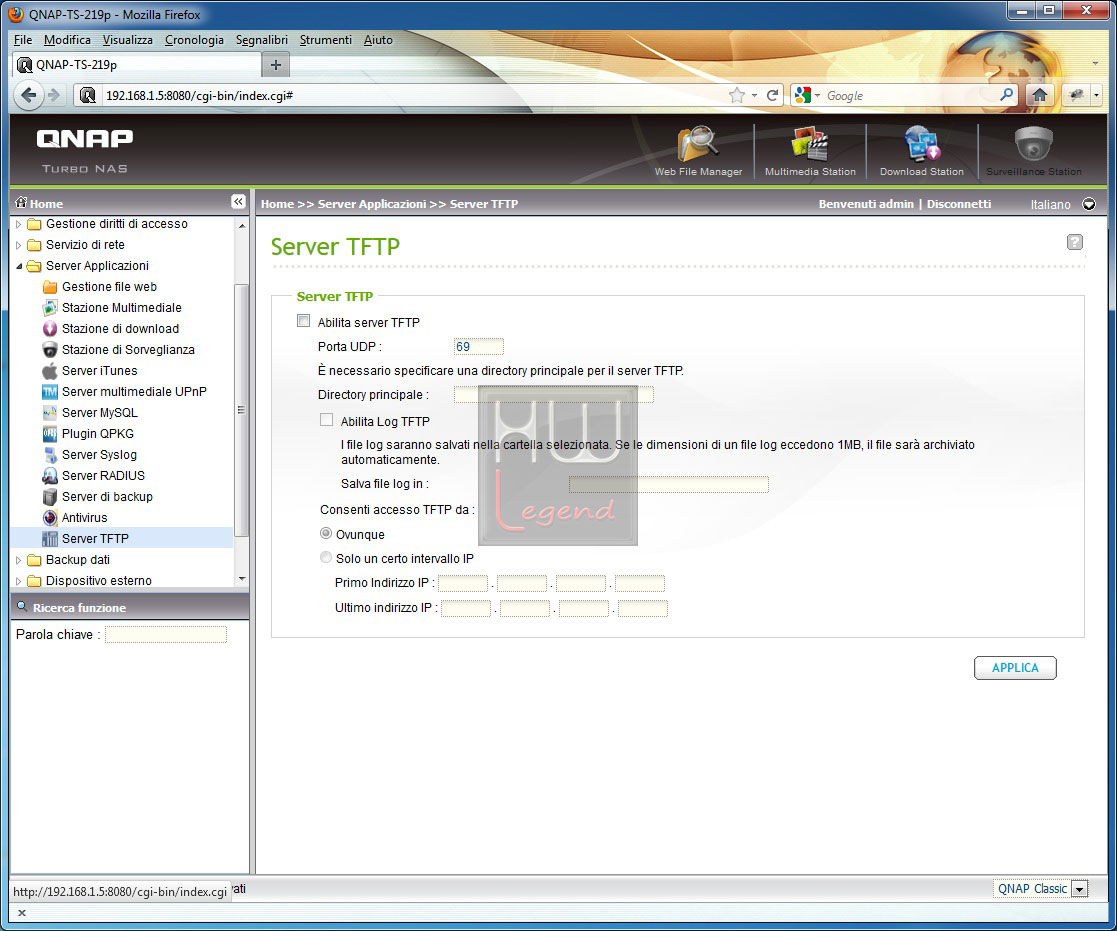This screenshot has width=1117, height=931.
Task: Click the Google search box
Action: 910,95
